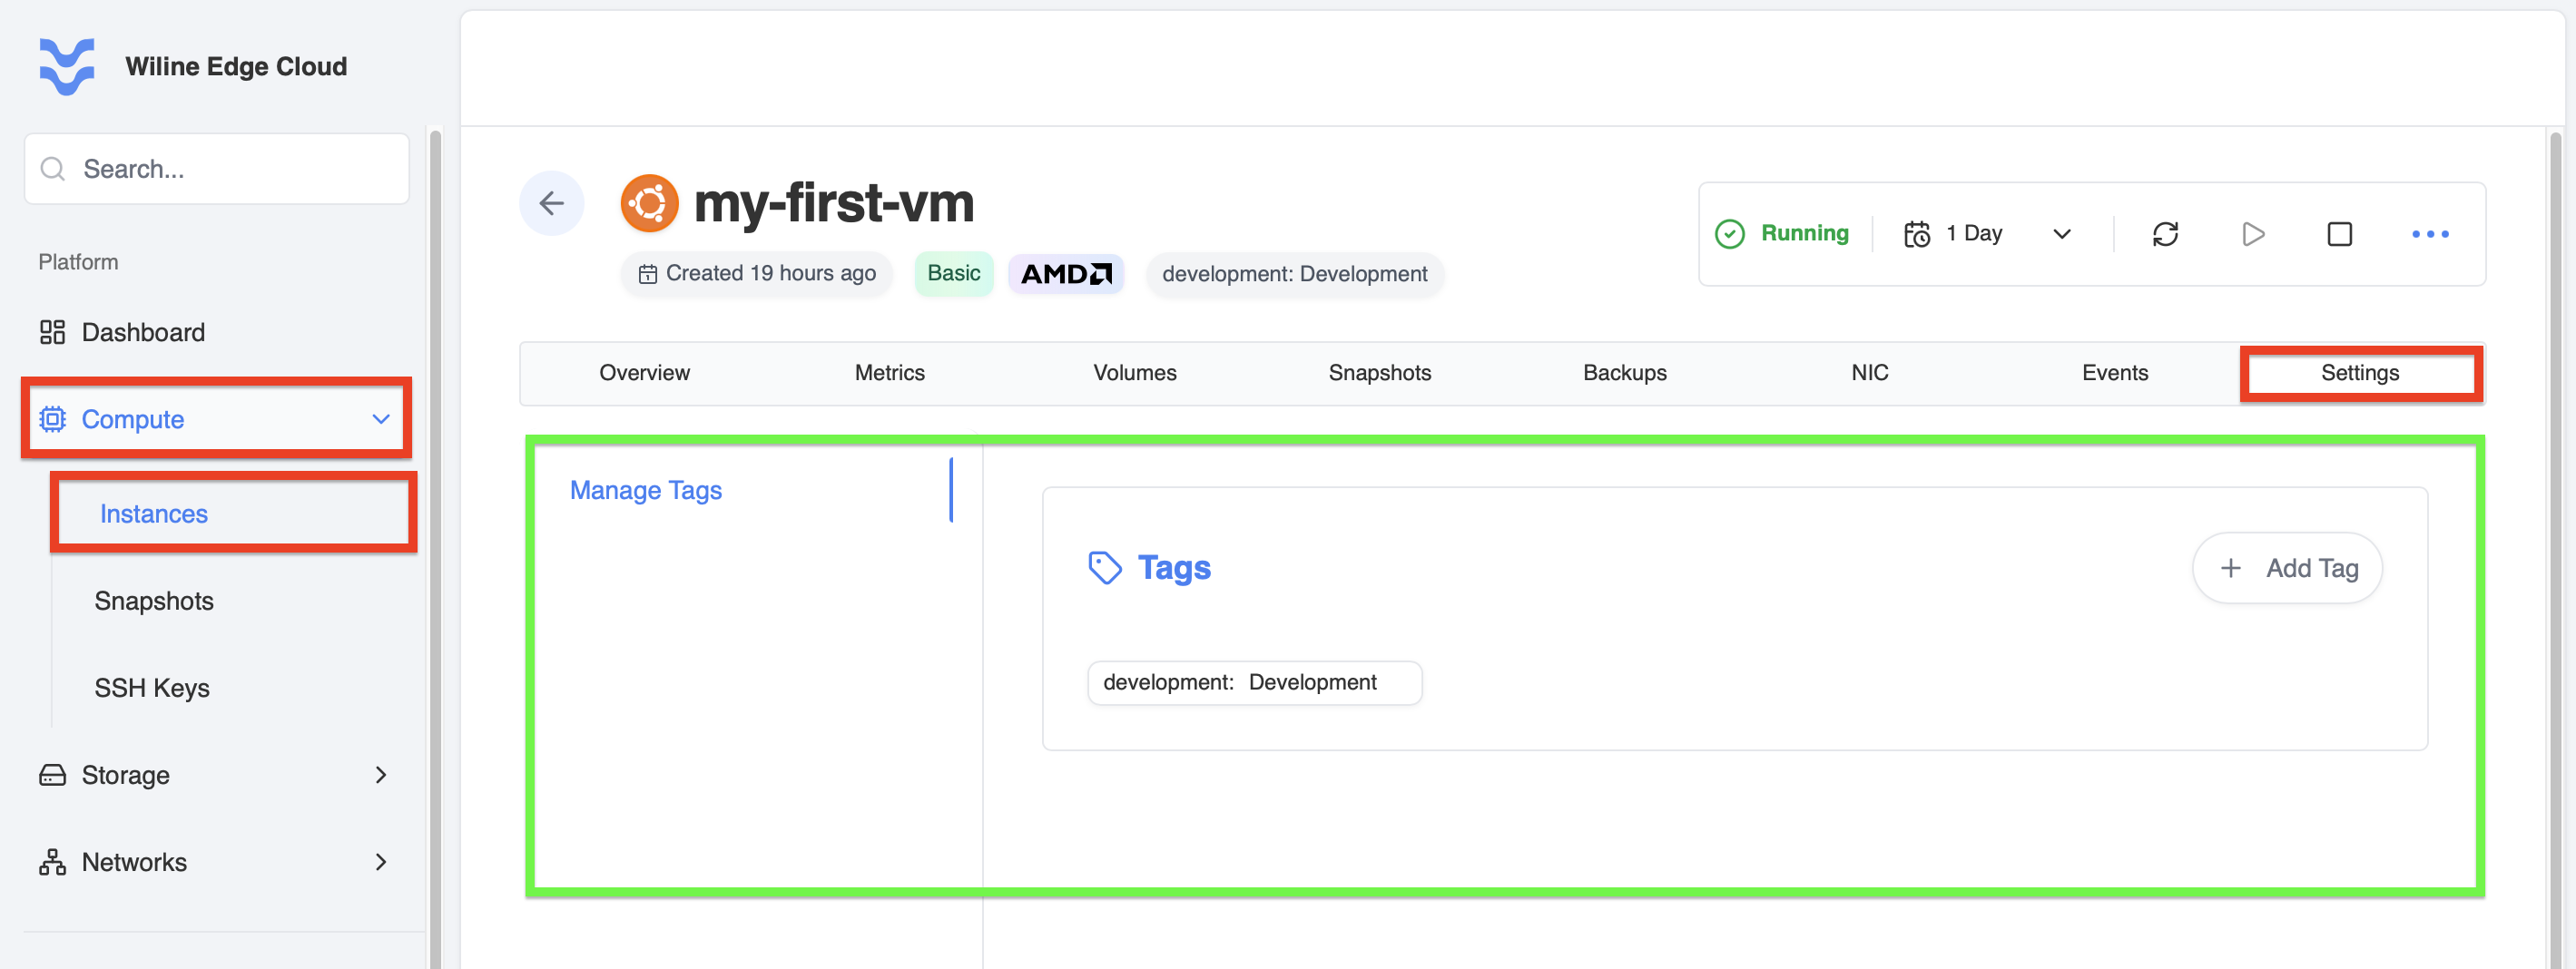2576x969 pixels.
Task: Click the Created 19 hours ago badge
Action: coord(757,274)
